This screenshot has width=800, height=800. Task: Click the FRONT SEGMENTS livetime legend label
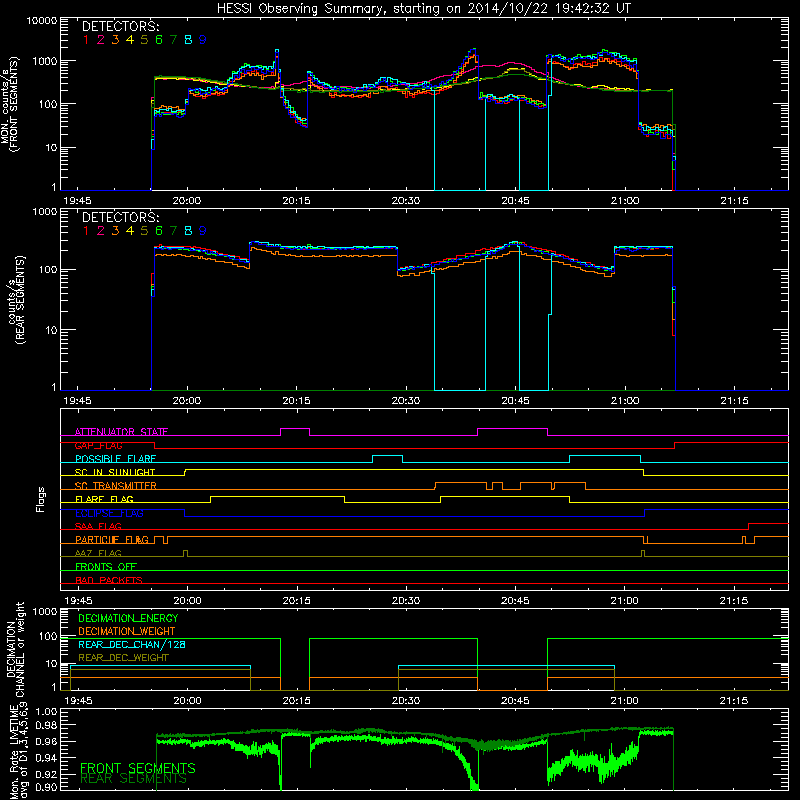click(138, 768)
